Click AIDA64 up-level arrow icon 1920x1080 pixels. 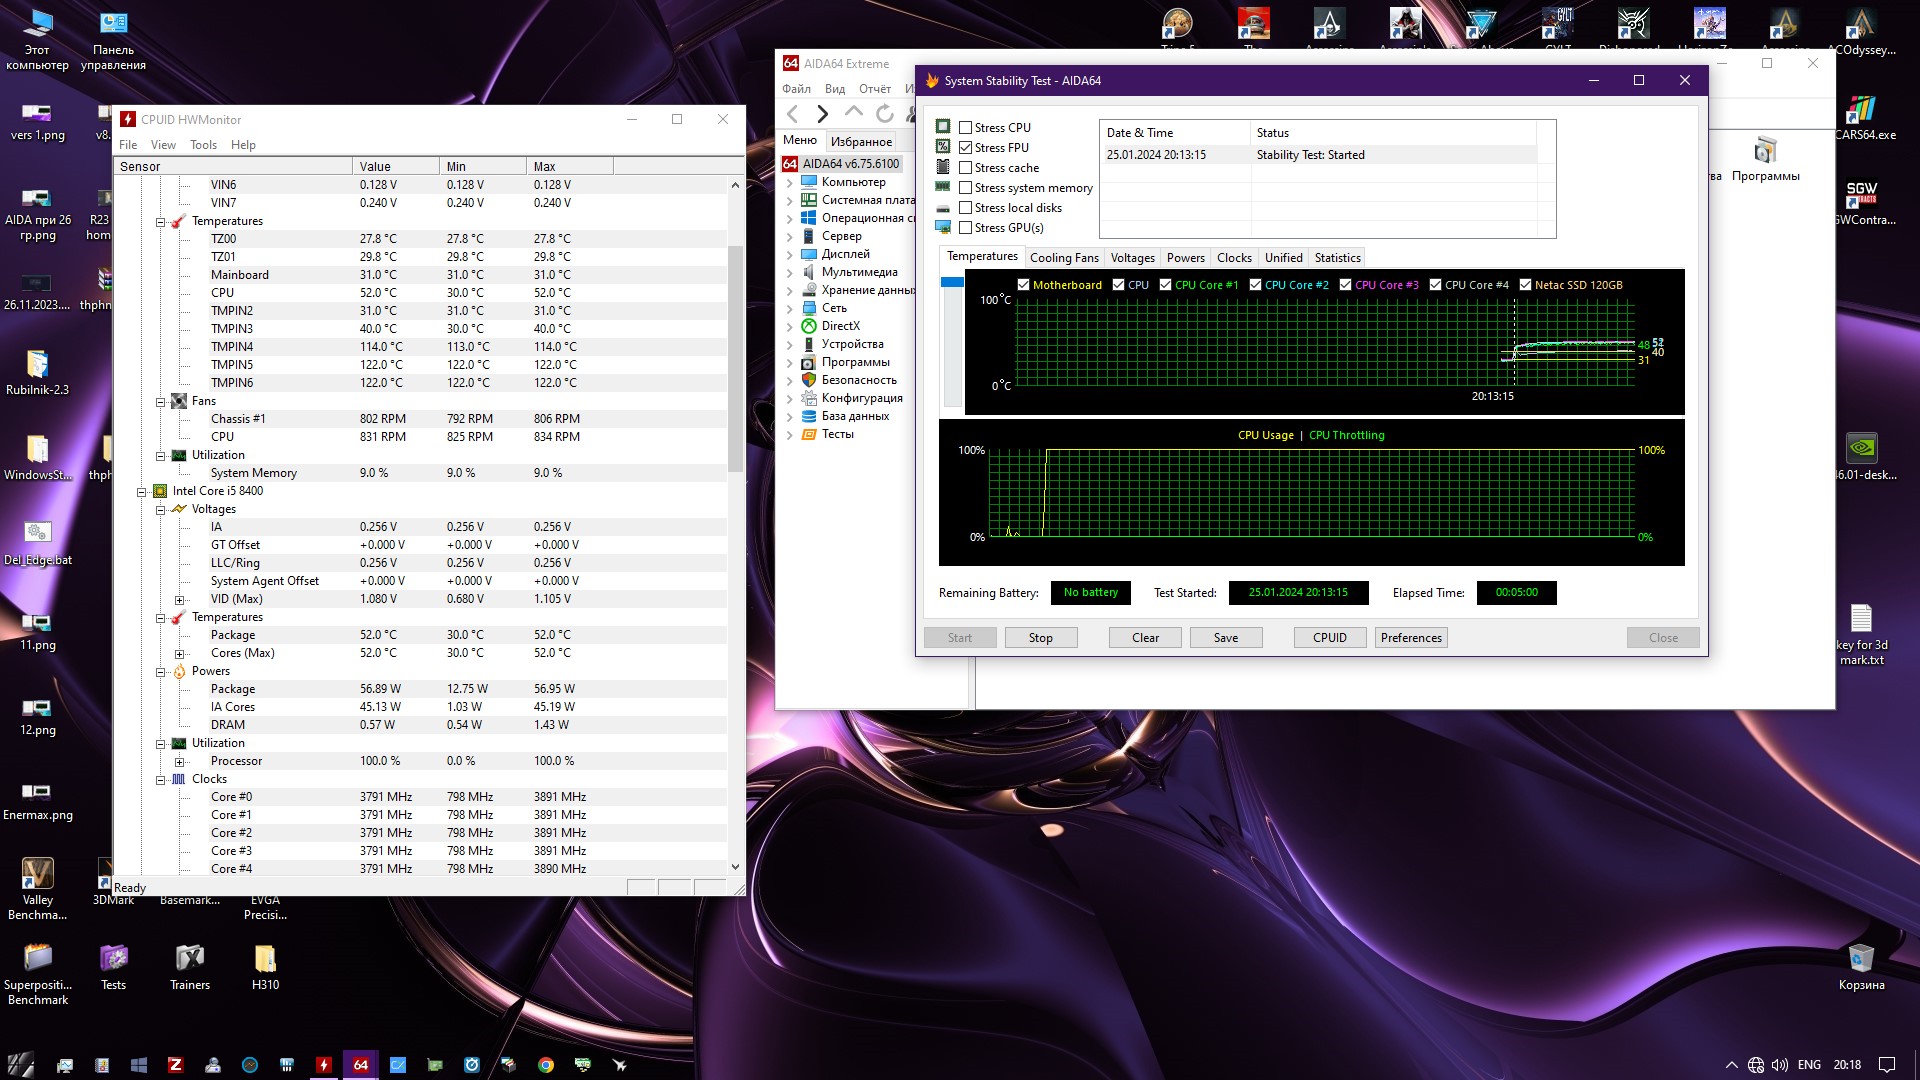tap(853, 112)
